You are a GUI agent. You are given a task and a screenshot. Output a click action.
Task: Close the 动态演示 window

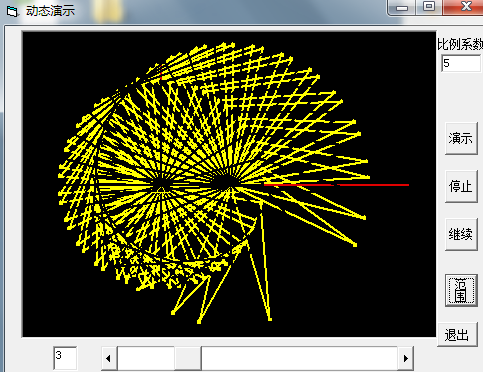[x=463, y=7]
